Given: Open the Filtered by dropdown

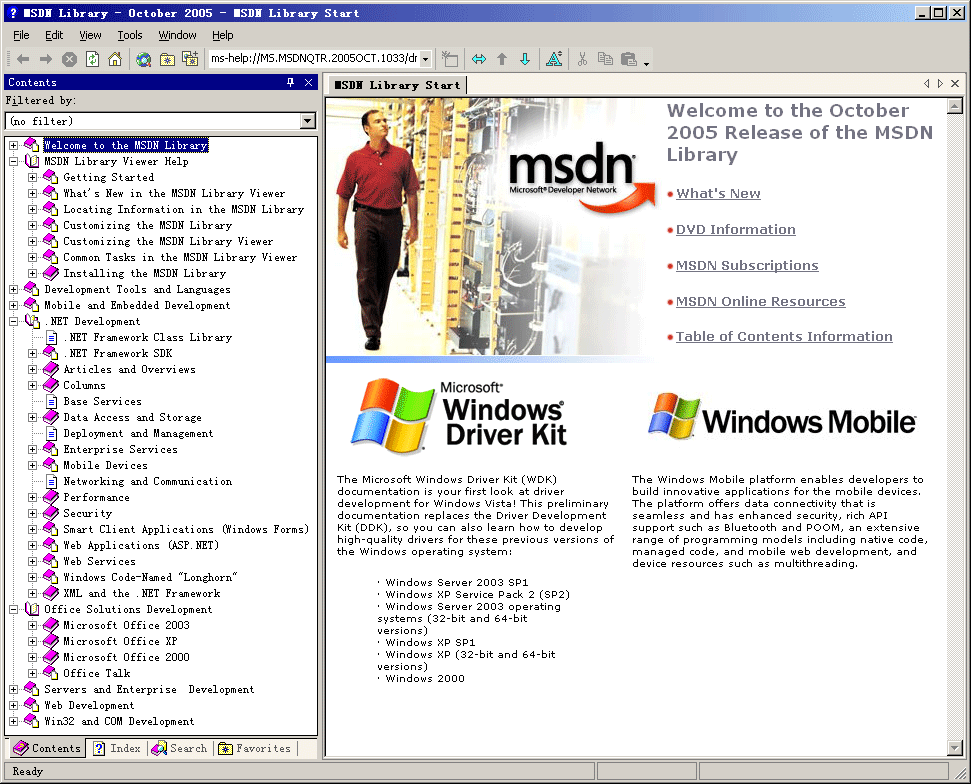Looking at the screenshot, I should [308, 121].
